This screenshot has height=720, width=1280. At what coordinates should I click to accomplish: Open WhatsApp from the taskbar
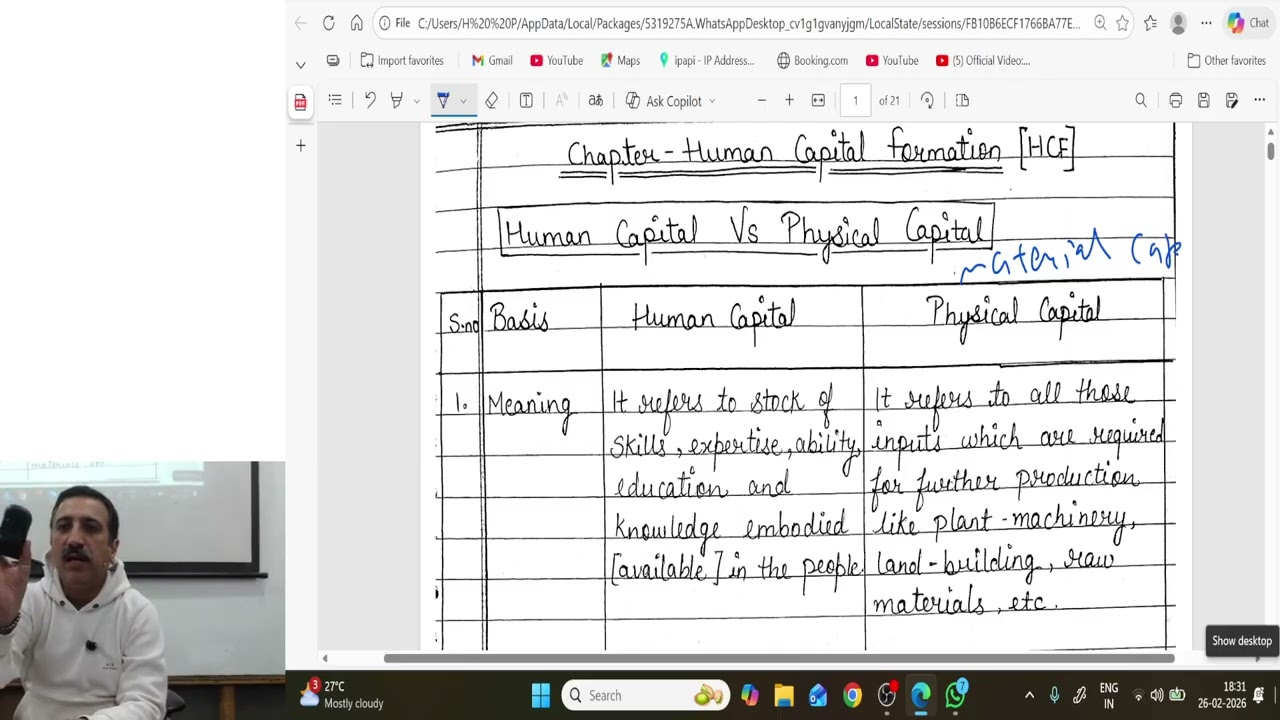[x=956, y=695]
